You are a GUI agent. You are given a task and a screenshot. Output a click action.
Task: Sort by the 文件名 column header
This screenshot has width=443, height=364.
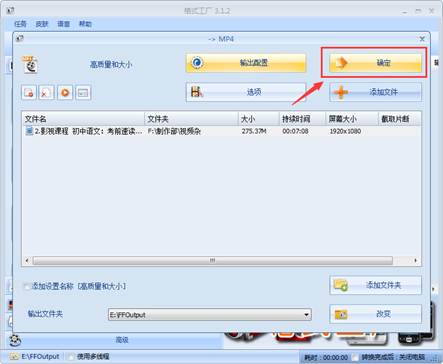[83, 119]
